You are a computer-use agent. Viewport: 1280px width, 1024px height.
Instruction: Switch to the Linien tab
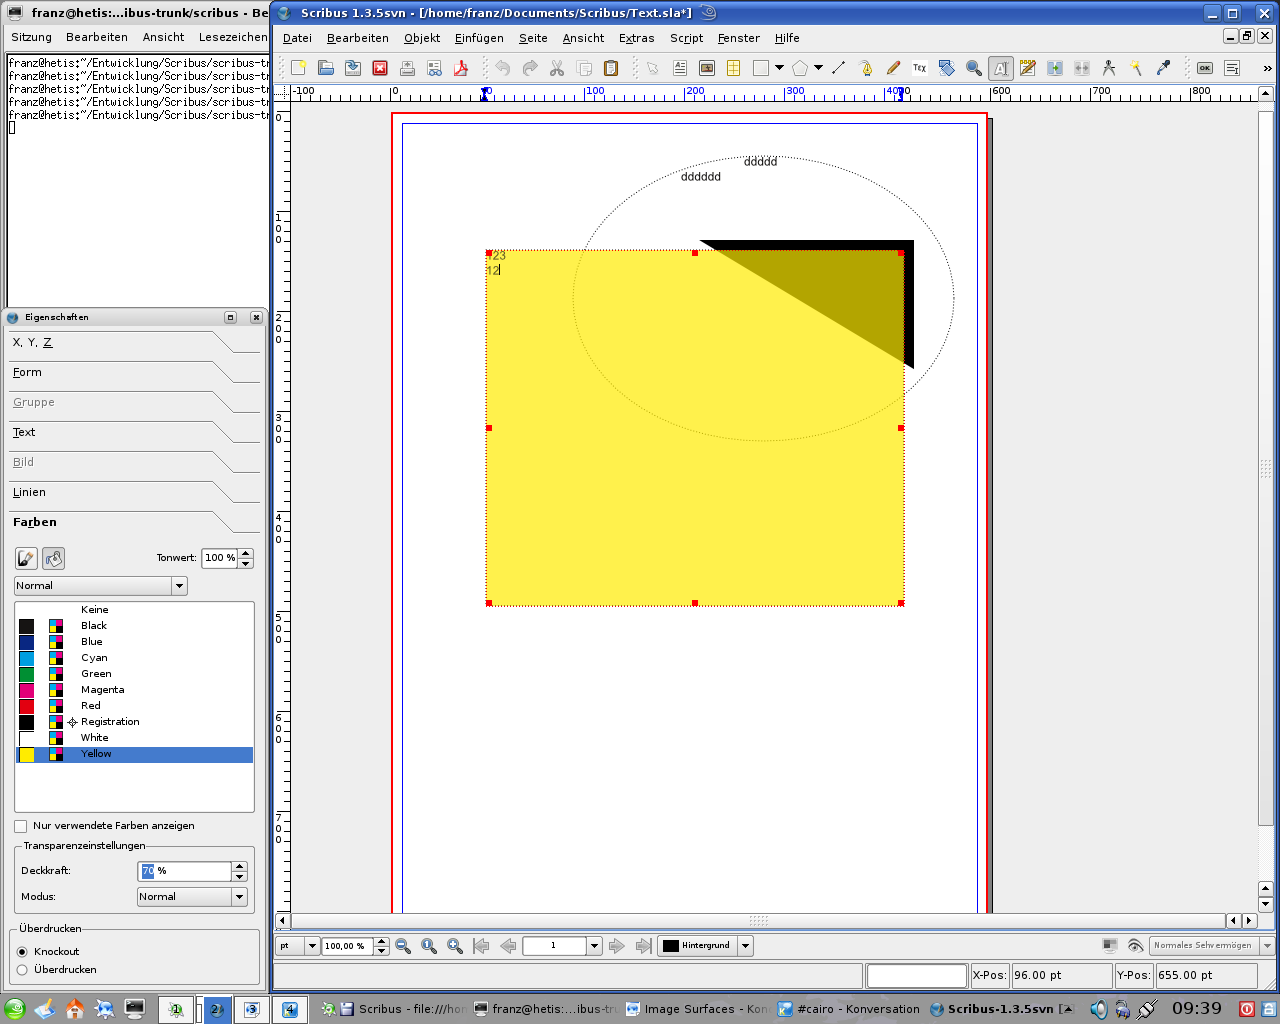(x=29, y=492)
